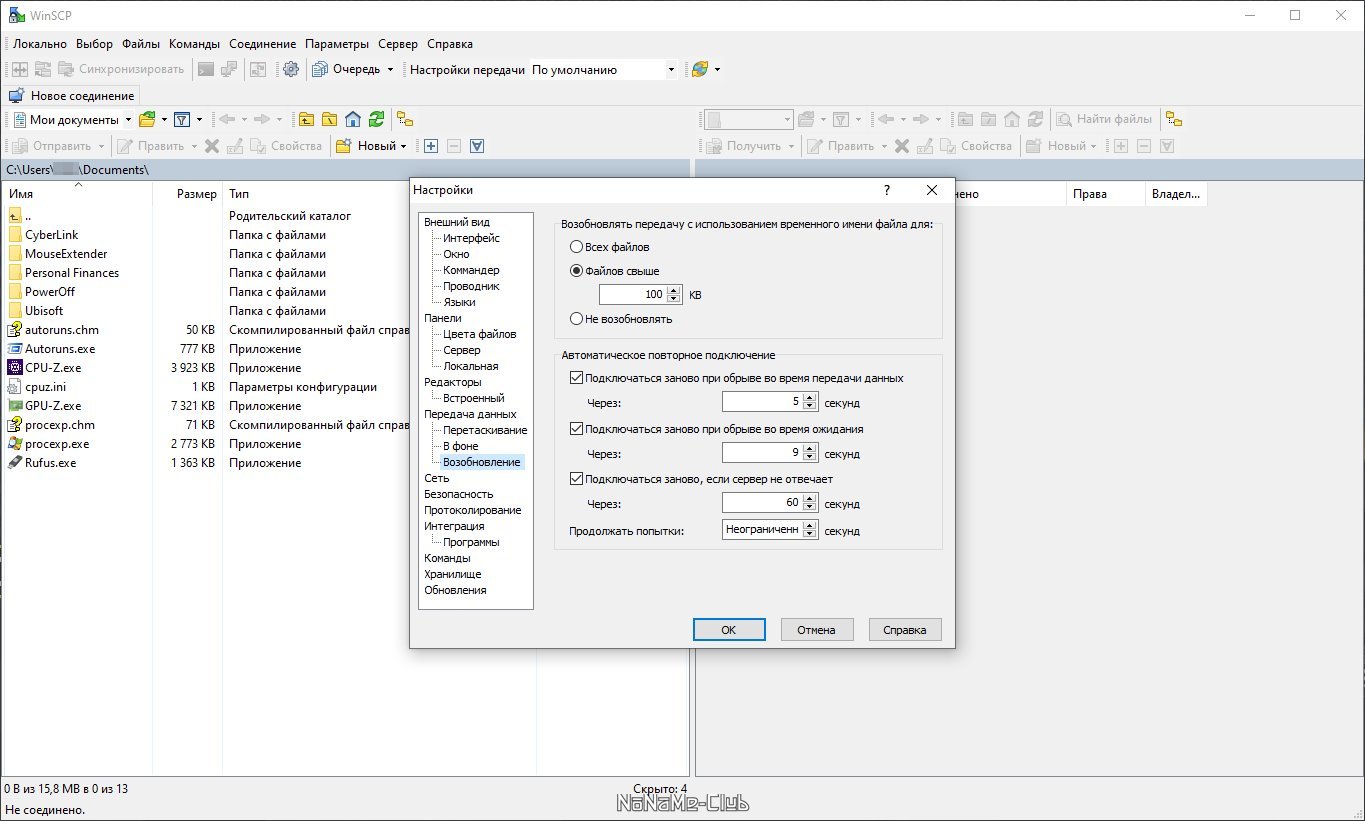1365x821 pixels.
Task: Expand arrow next to local open directory icon
Action: [164, 120]
